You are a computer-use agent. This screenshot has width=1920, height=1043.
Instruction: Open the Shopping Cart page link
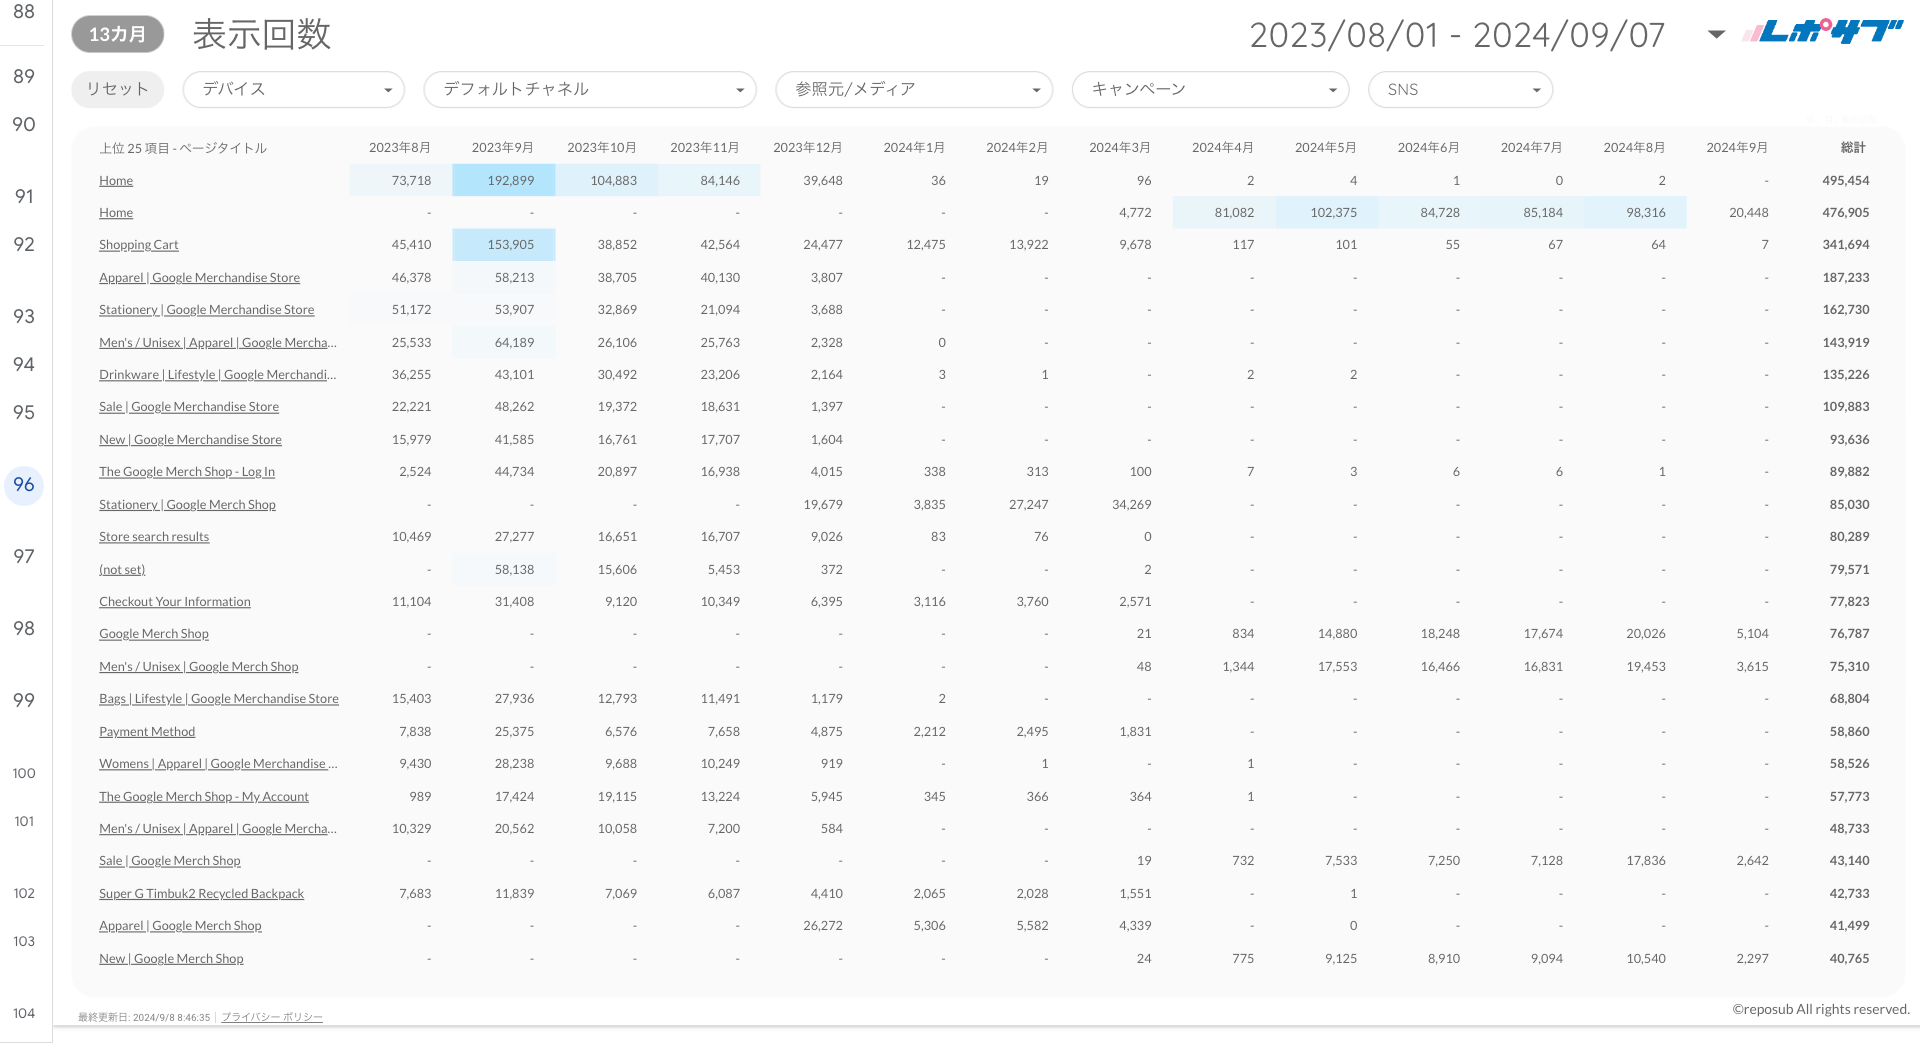(139, 244)
